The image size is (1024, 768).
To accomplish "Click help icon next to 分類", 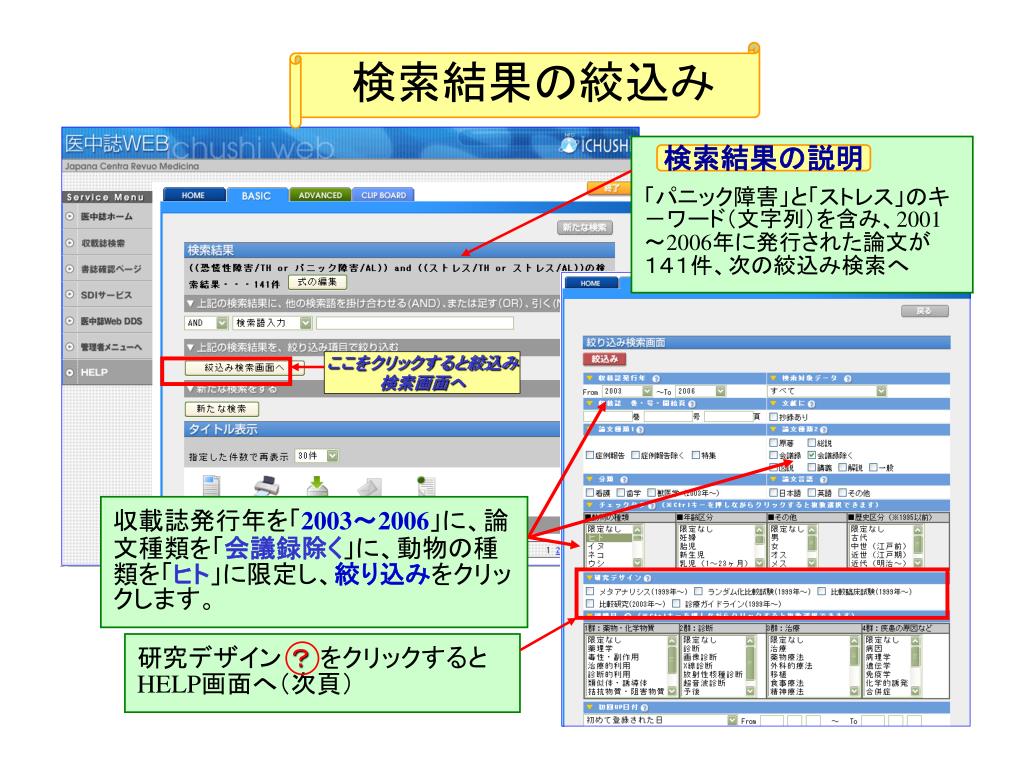I will point(624,479).
